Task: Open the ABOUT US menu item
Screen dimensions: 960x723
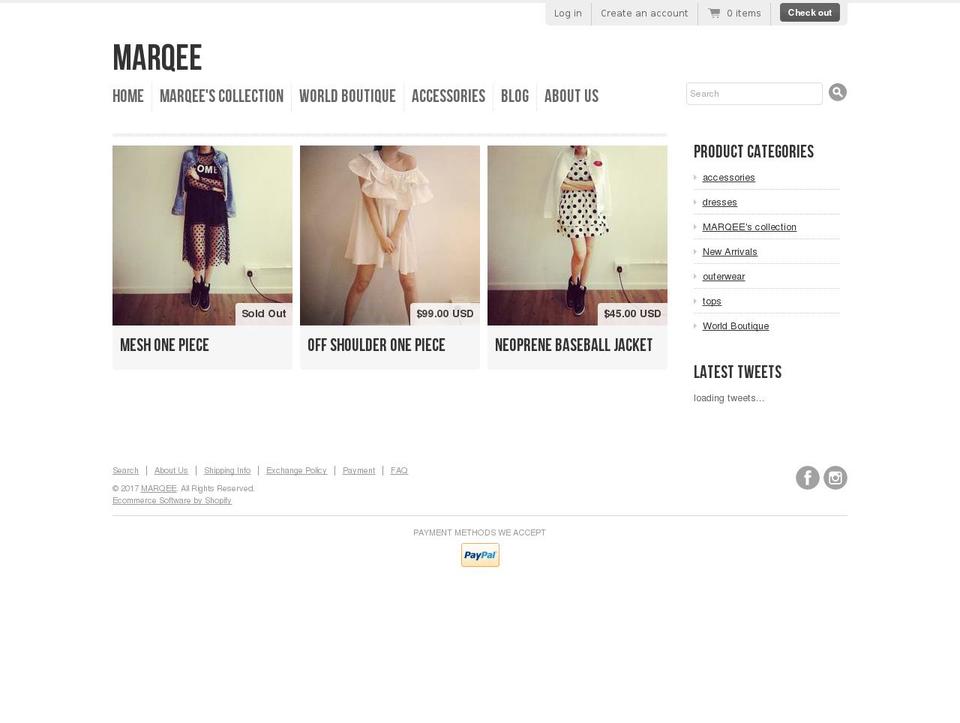Action: point(571,96)
